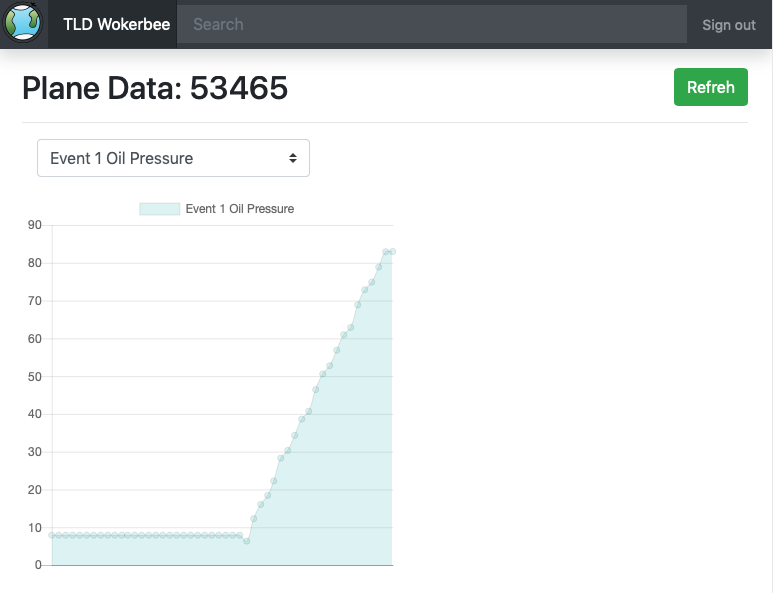Click the Sign out link

(729, 25)
